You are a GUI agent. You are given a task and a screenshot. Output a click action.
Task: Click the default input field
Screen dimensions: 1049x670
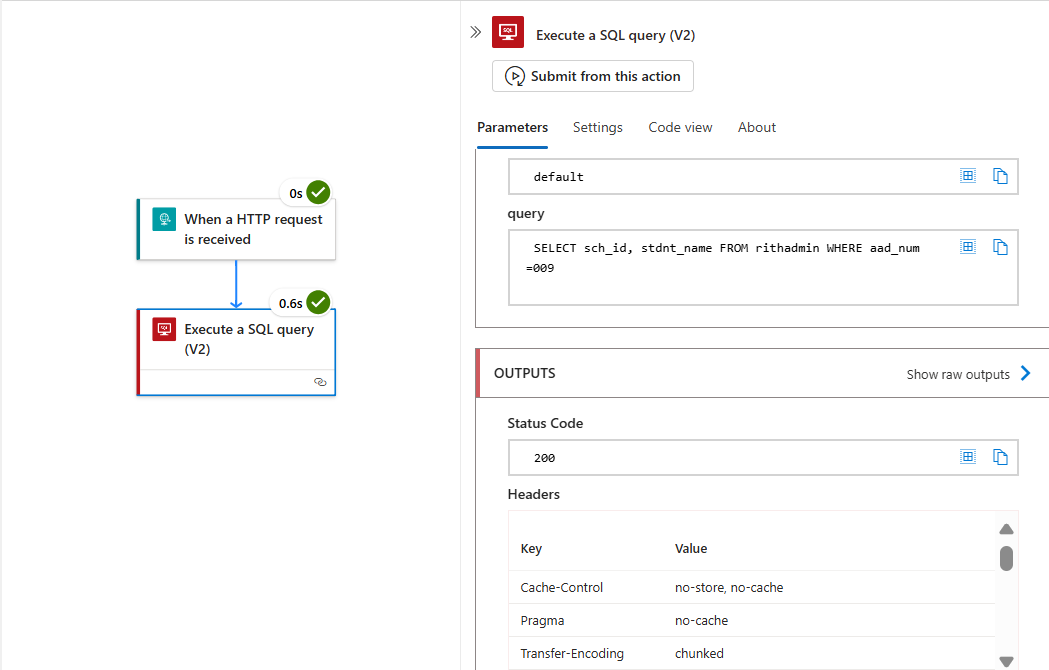(763, 177)
